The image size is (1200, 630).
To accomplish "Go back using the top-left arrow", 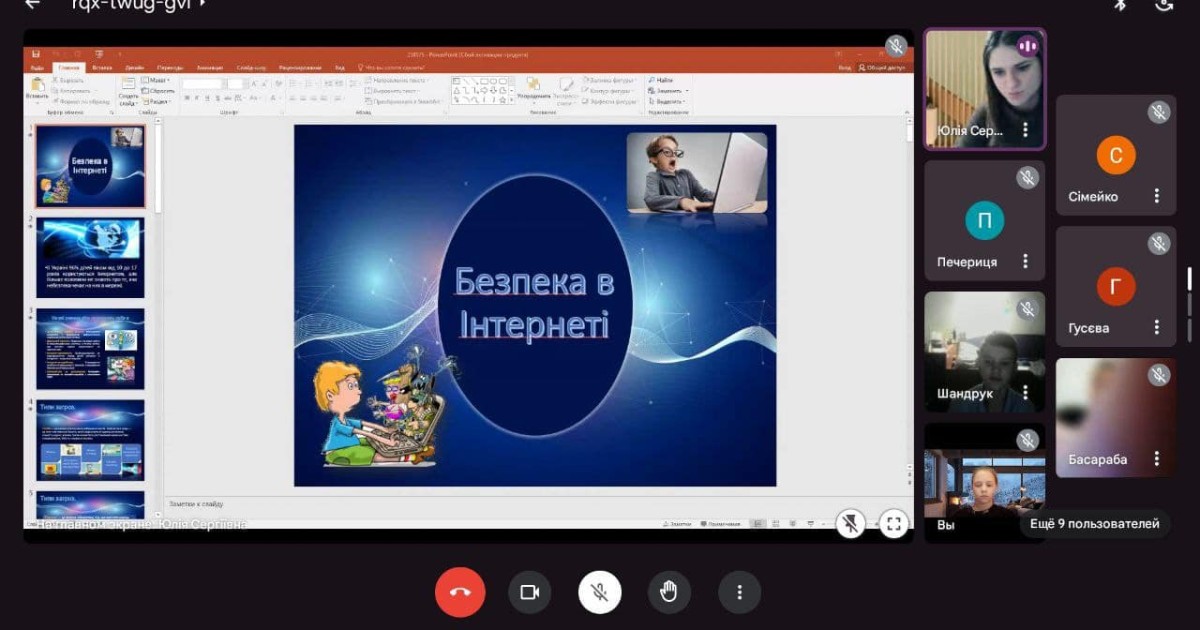I will pyautogui.click(x=33, y=4).
